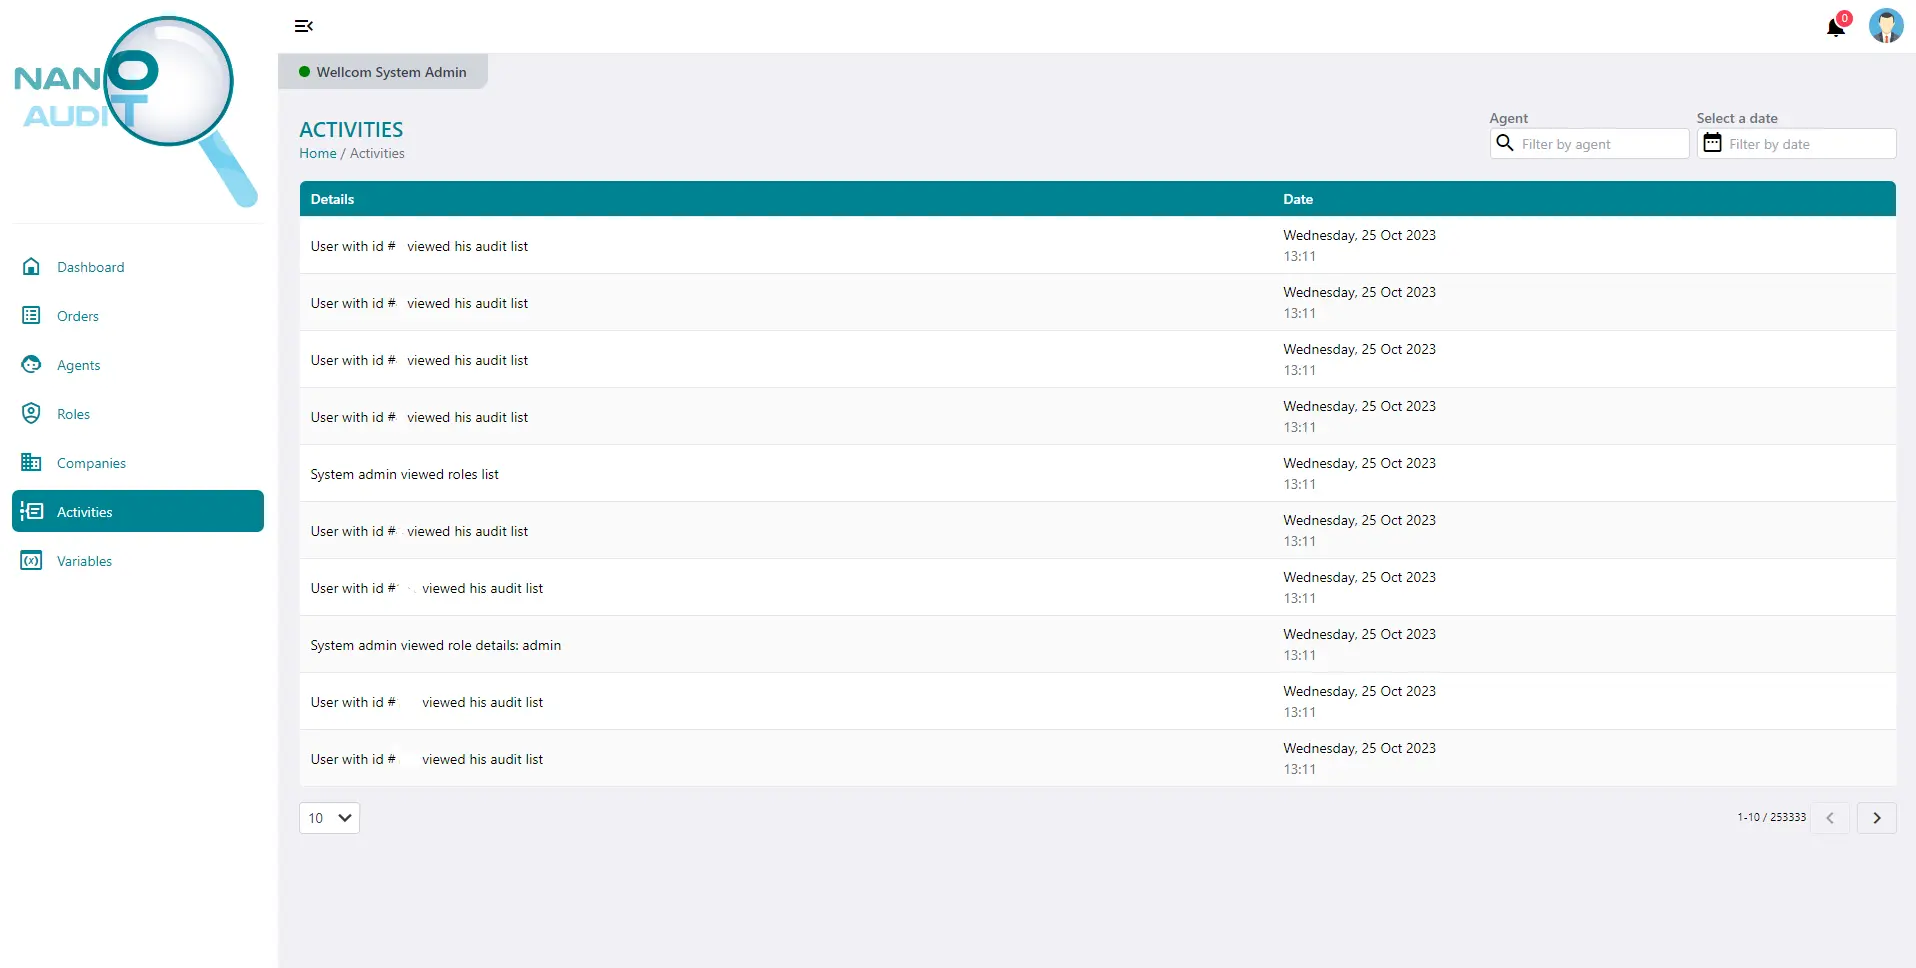The image size is (1916, 968).
Task: Open the user profile avatar
Action: (x=1887, y=26)
